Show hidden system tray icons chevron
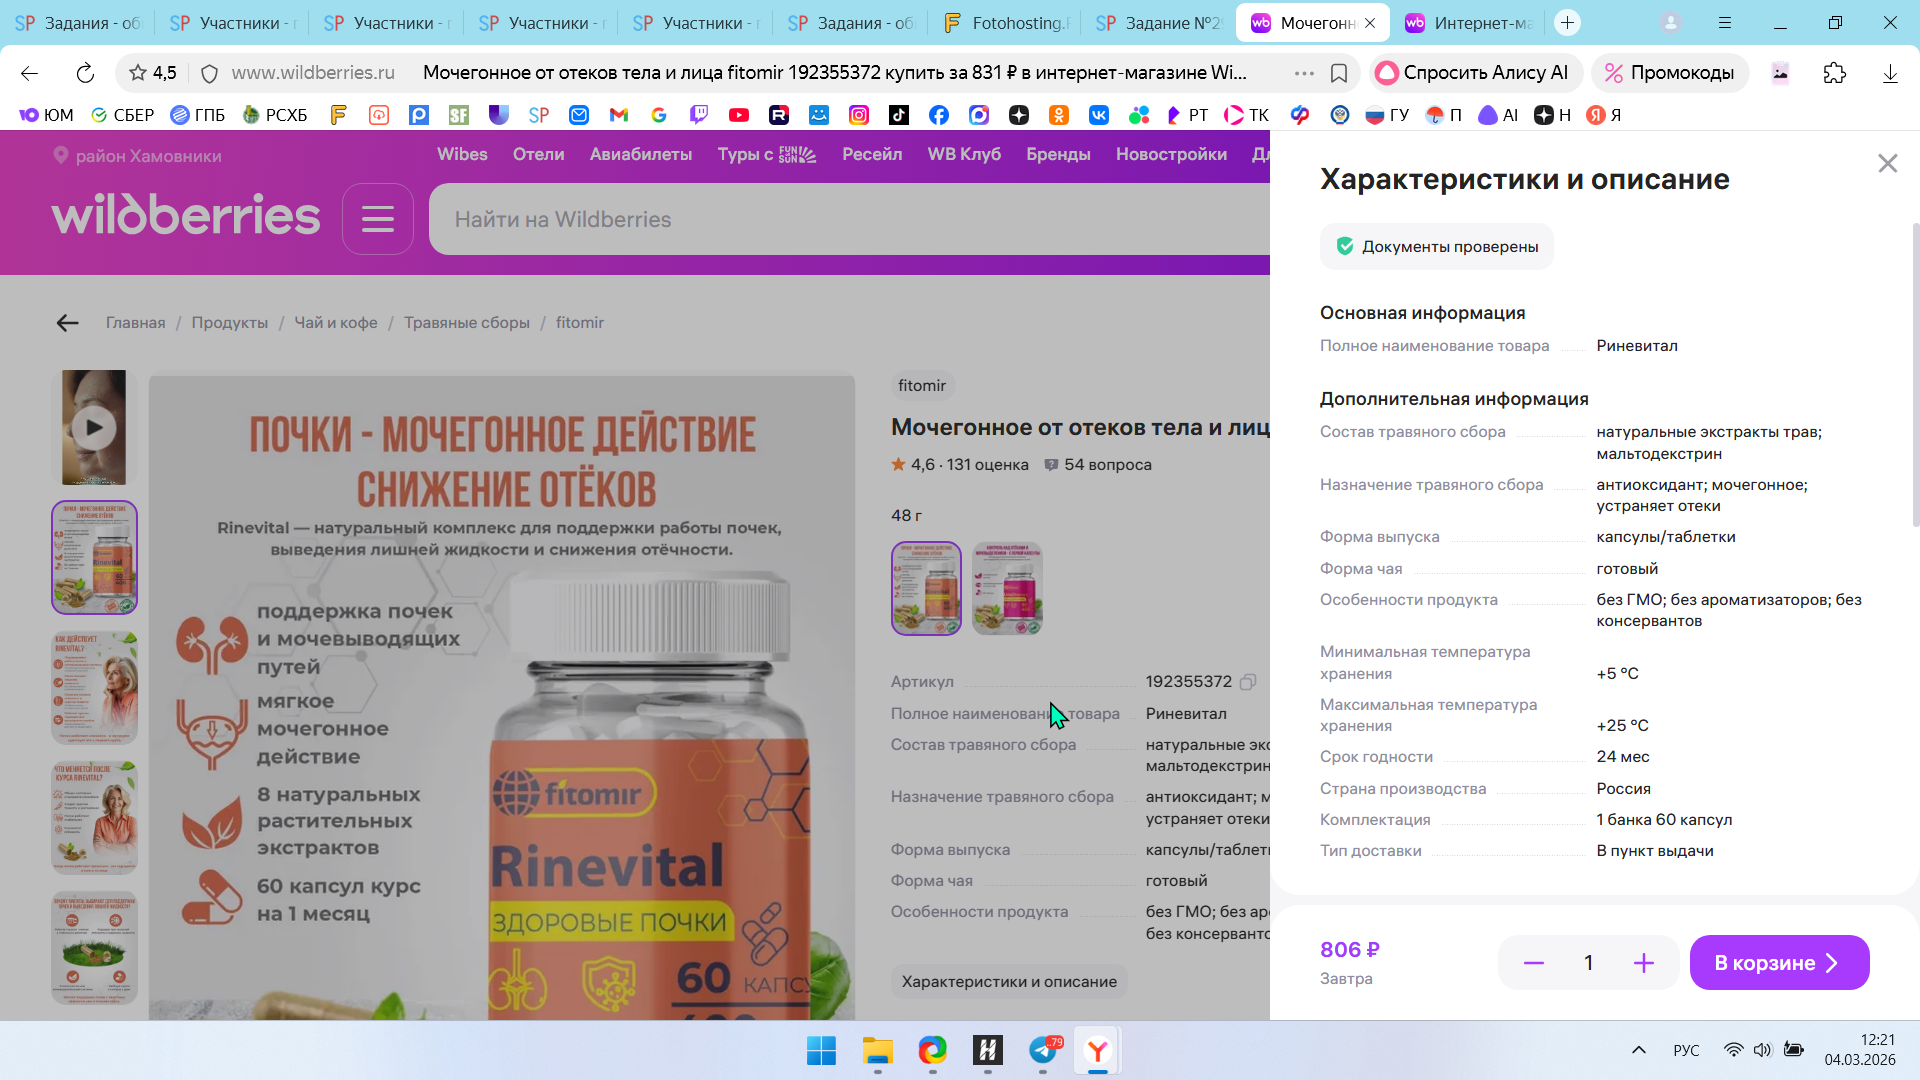 point(1638,1050)
